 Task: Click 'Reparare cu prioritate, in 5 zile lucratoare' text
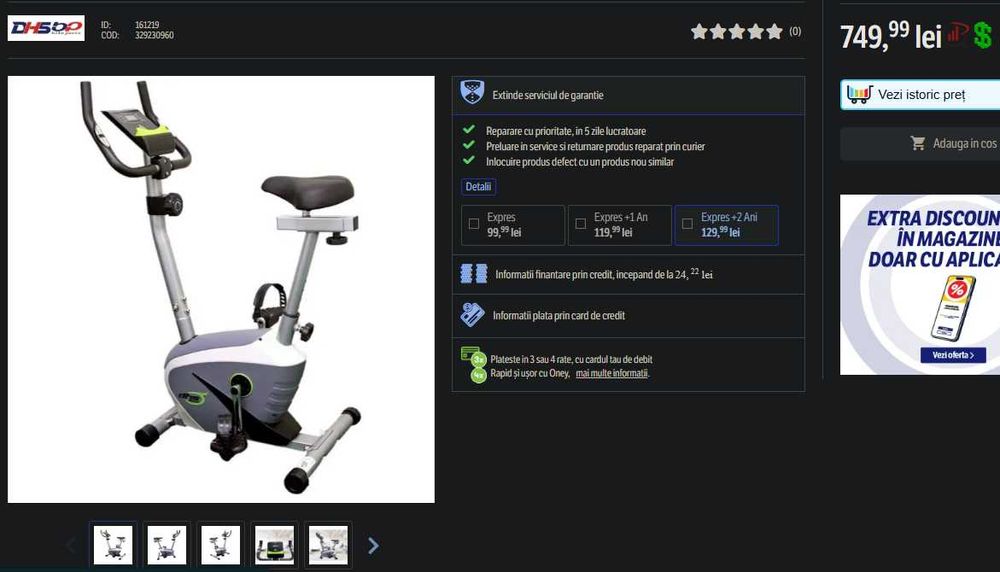(x=566, y=131)
